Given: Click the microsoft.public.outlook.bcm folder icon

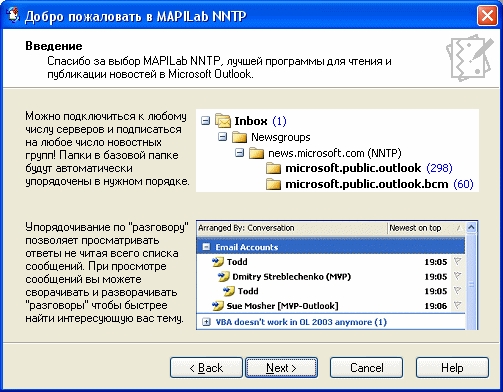Looking at the screenshot, I should (273, 184).
